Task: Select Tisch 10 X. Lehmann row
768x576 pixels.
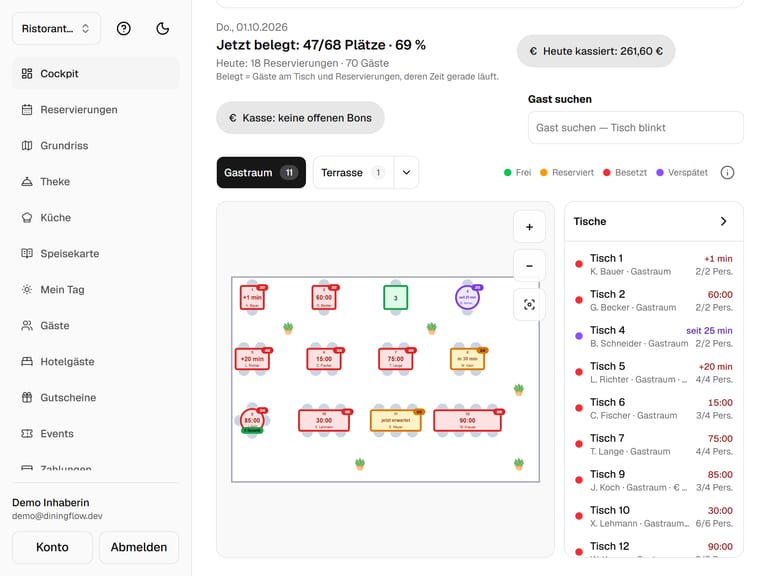Action: (x=654, y=516)
